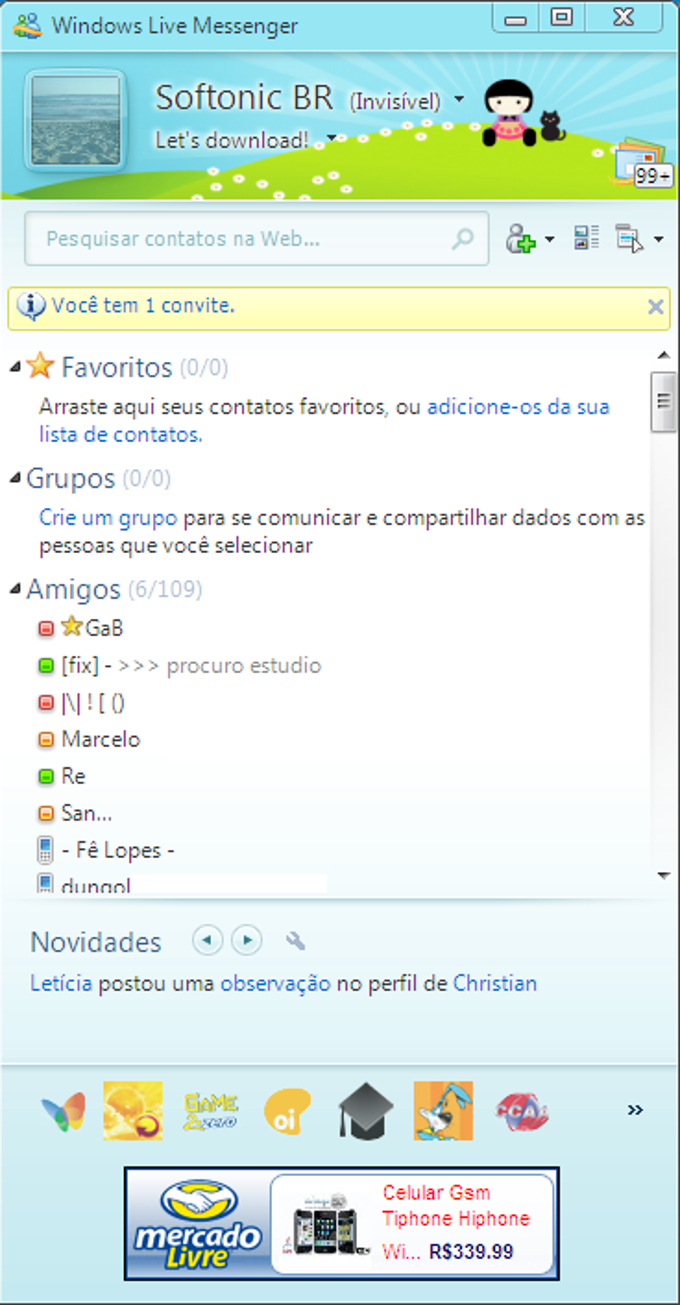This screenshot has width=680, height=1305.
Task: Select contact Re
Action: coord(73,776)
